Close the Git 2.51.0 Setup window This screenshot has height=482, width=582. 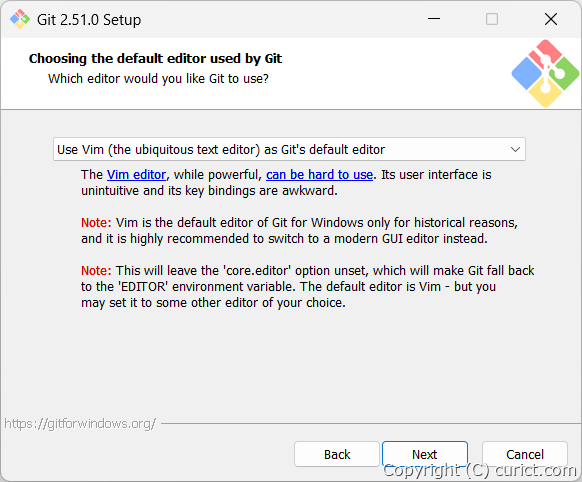(x=551, y=19)
